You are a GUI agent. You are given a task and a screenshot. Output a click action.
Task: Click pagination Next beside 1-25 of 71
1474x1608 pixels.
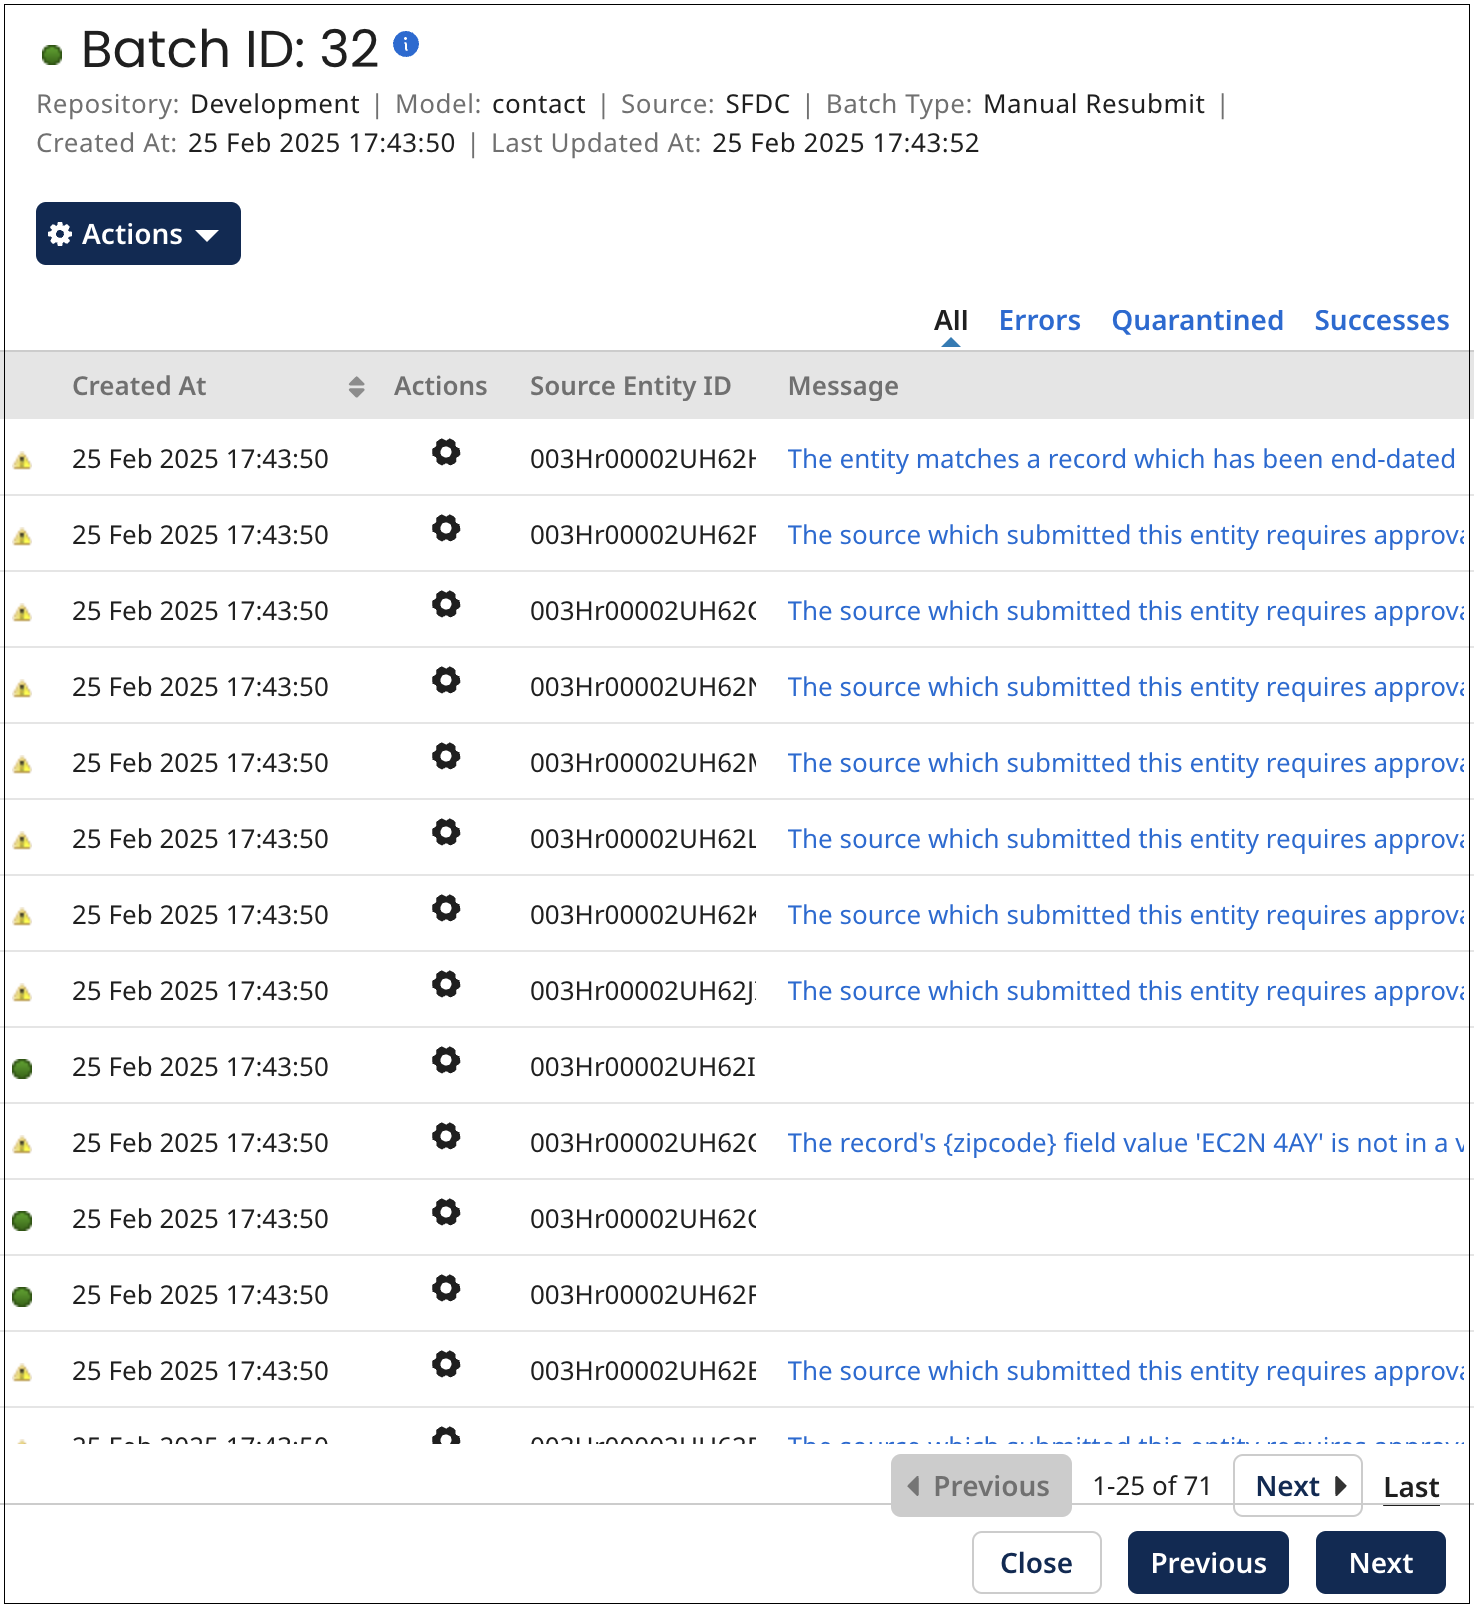click(x=1298, y=1486)
